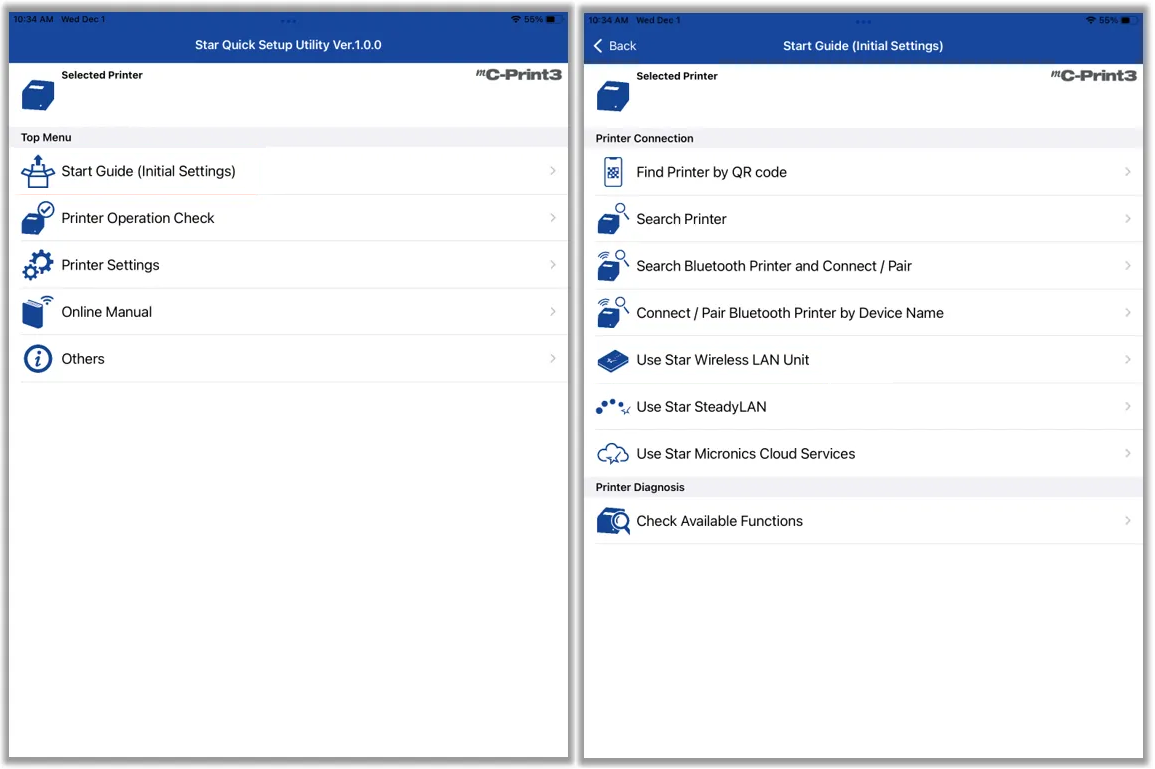
Task: Tap Start Guide (Initial Settings) header title
Action: coord(863,46)
